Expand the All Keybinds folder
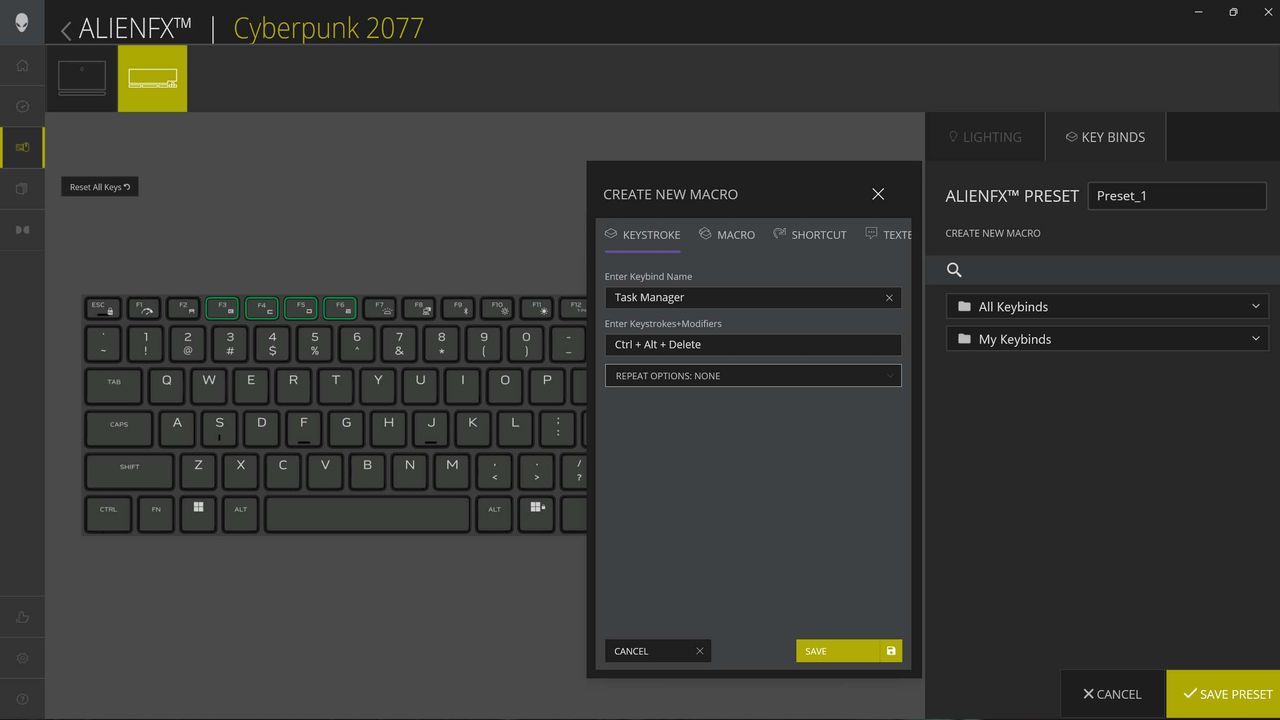Image resolution: width=1280 pixels, height=720 pixels. (1107, 307)
